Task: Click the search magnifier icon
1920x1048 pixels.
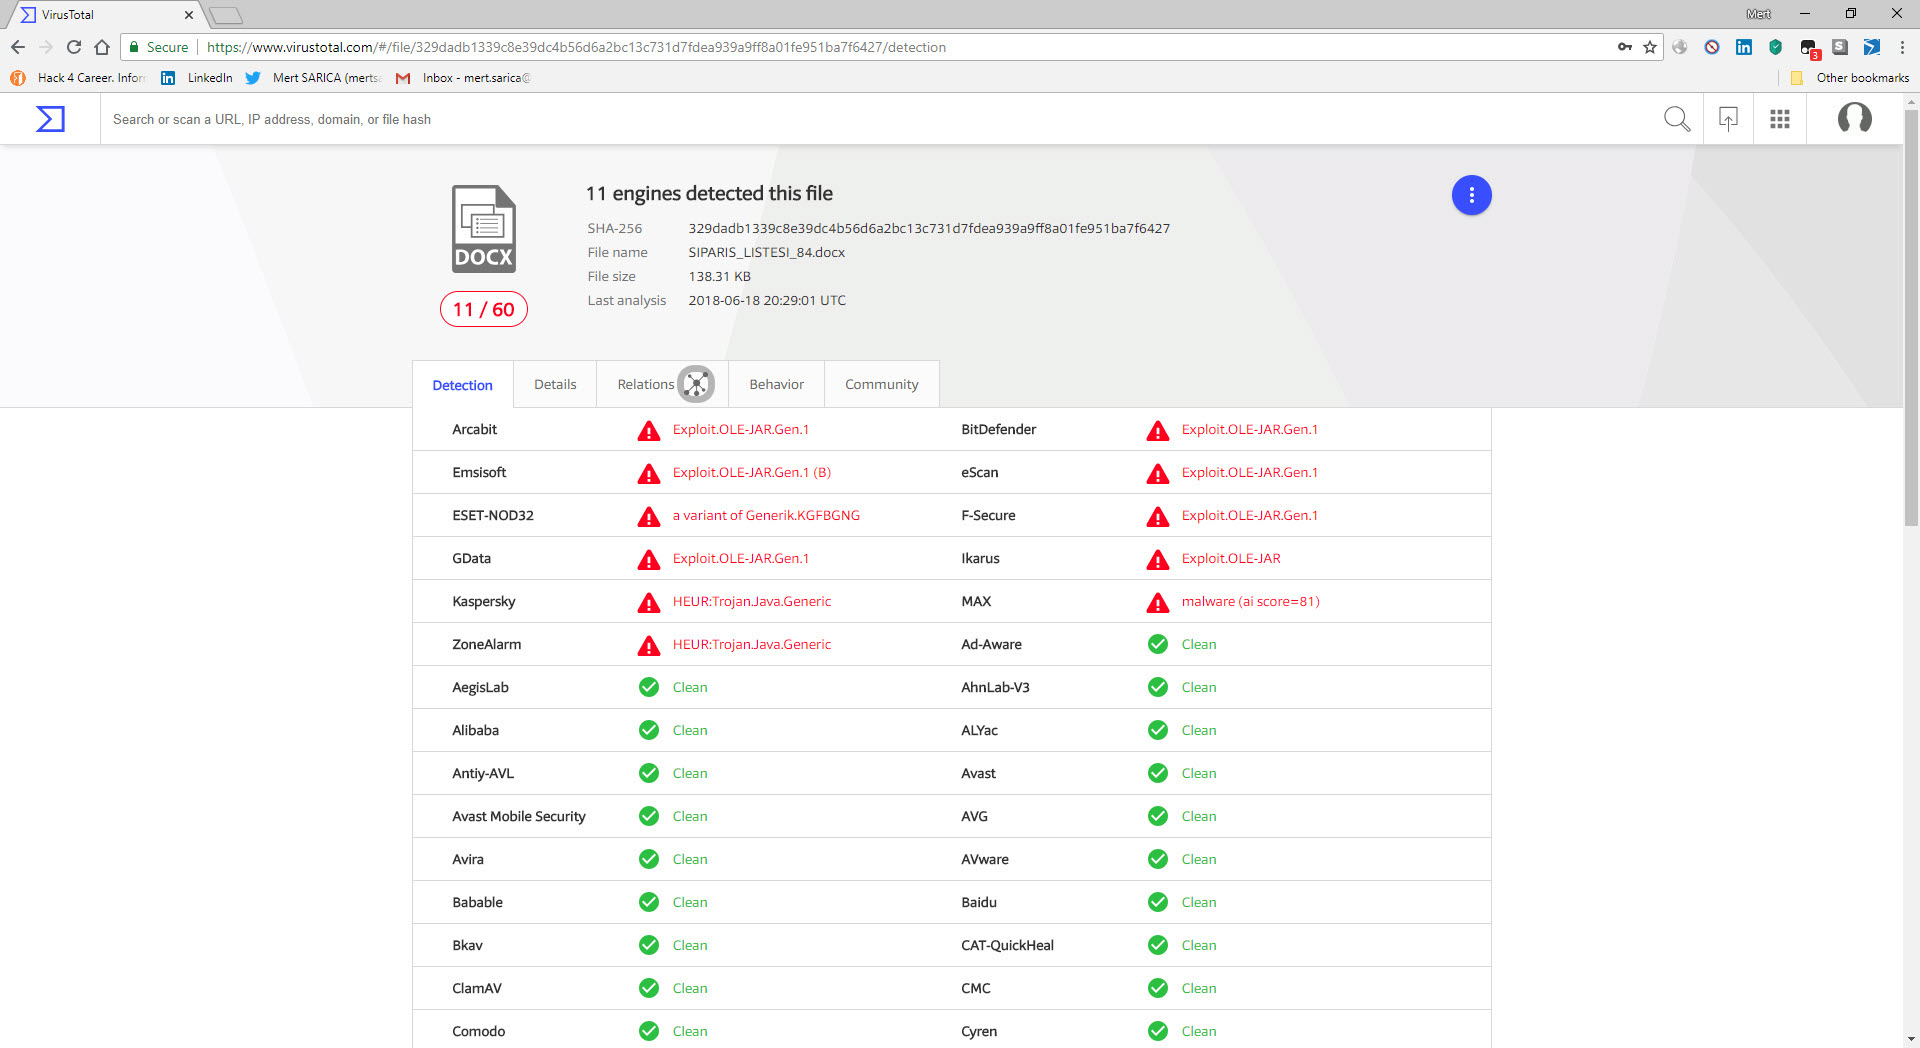Action: coord(1677,119)
